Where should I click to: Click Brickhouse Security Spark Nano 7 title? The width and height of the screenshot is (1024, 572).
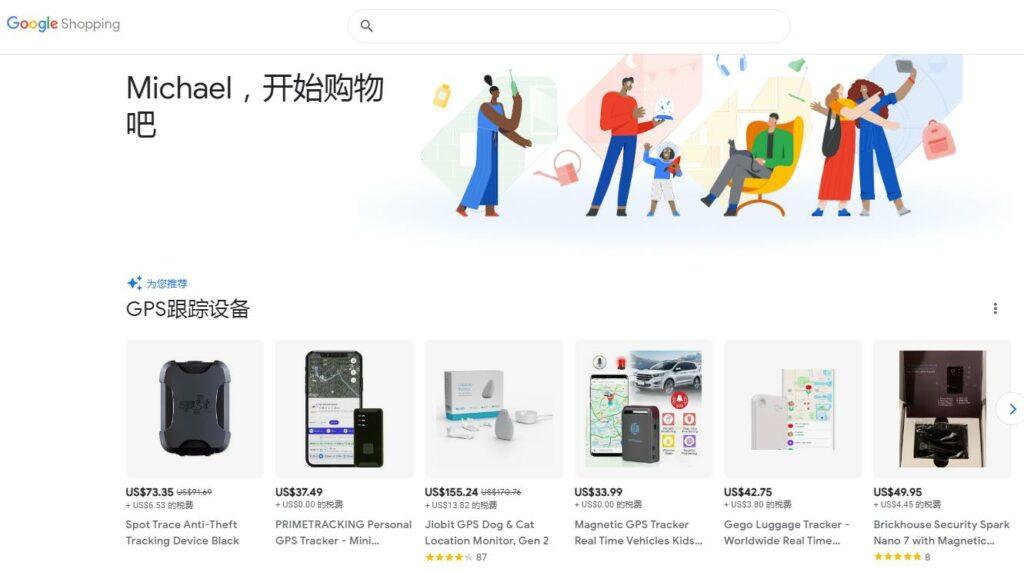click(x=941, y=532)
